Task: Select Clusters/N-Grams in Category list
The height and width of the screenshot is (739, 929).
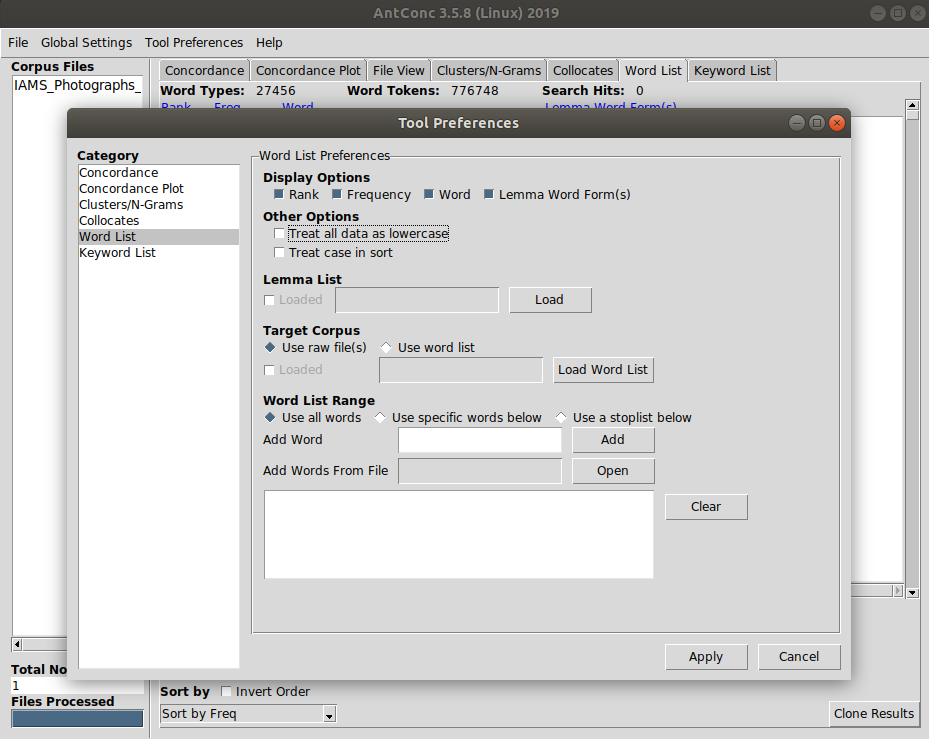Action: (159, 204)
